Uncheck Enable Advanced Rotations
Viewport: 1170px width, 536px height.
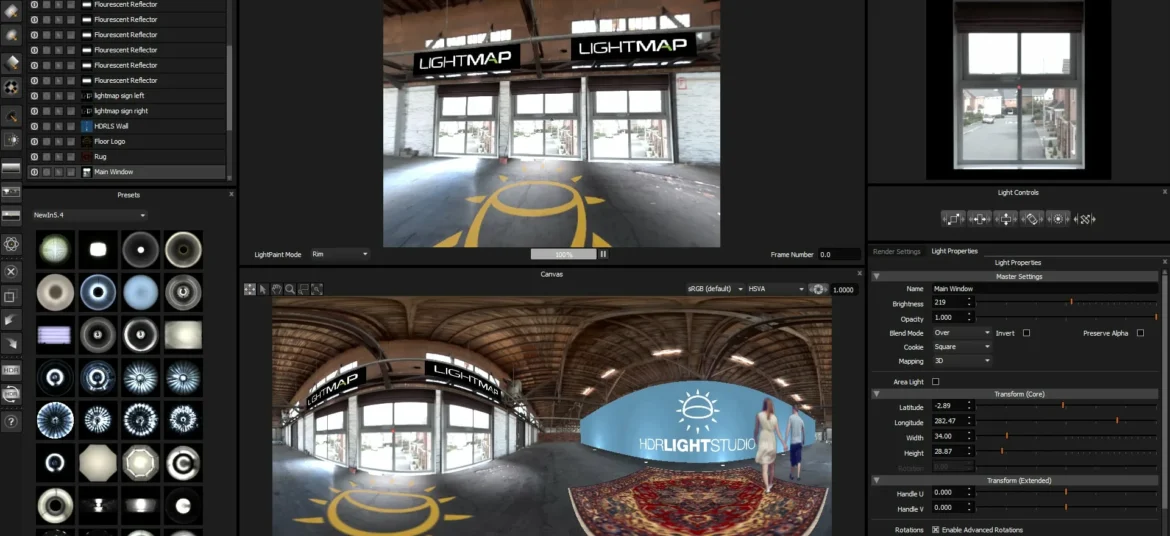[936, 530]
